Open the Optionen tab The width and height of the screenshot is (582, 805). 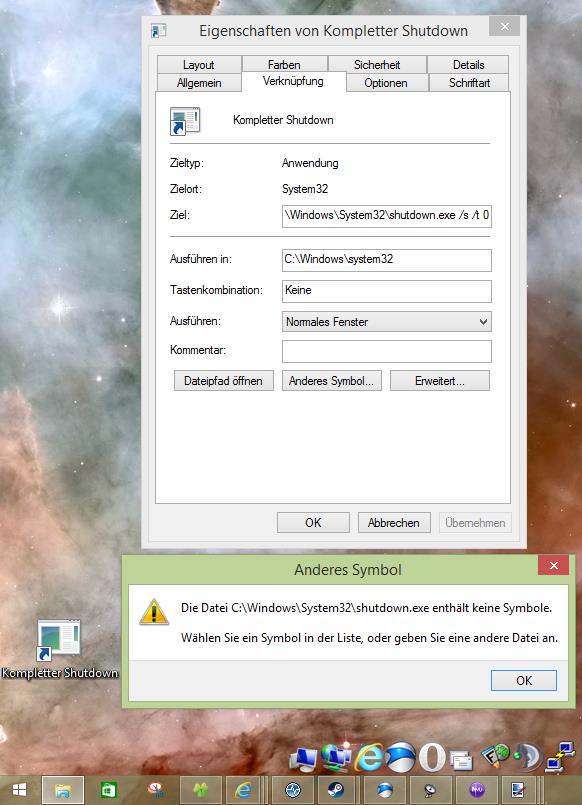386,83
